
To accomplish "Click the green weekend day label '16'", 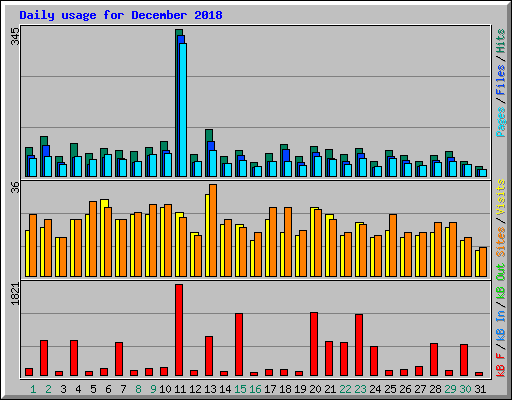I will click(255, 389).
